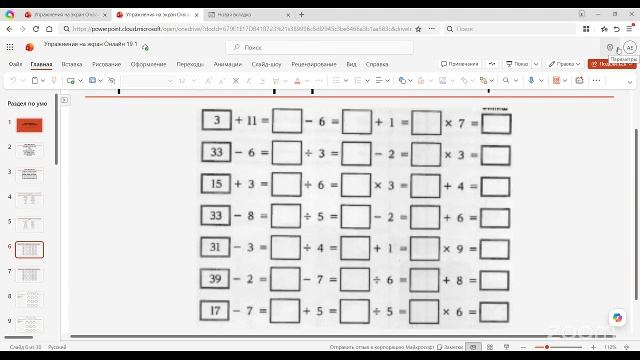Viewport: 640px width, 360px height.
Task: Click the catch-up activity icon
Action: click(492, 64)
